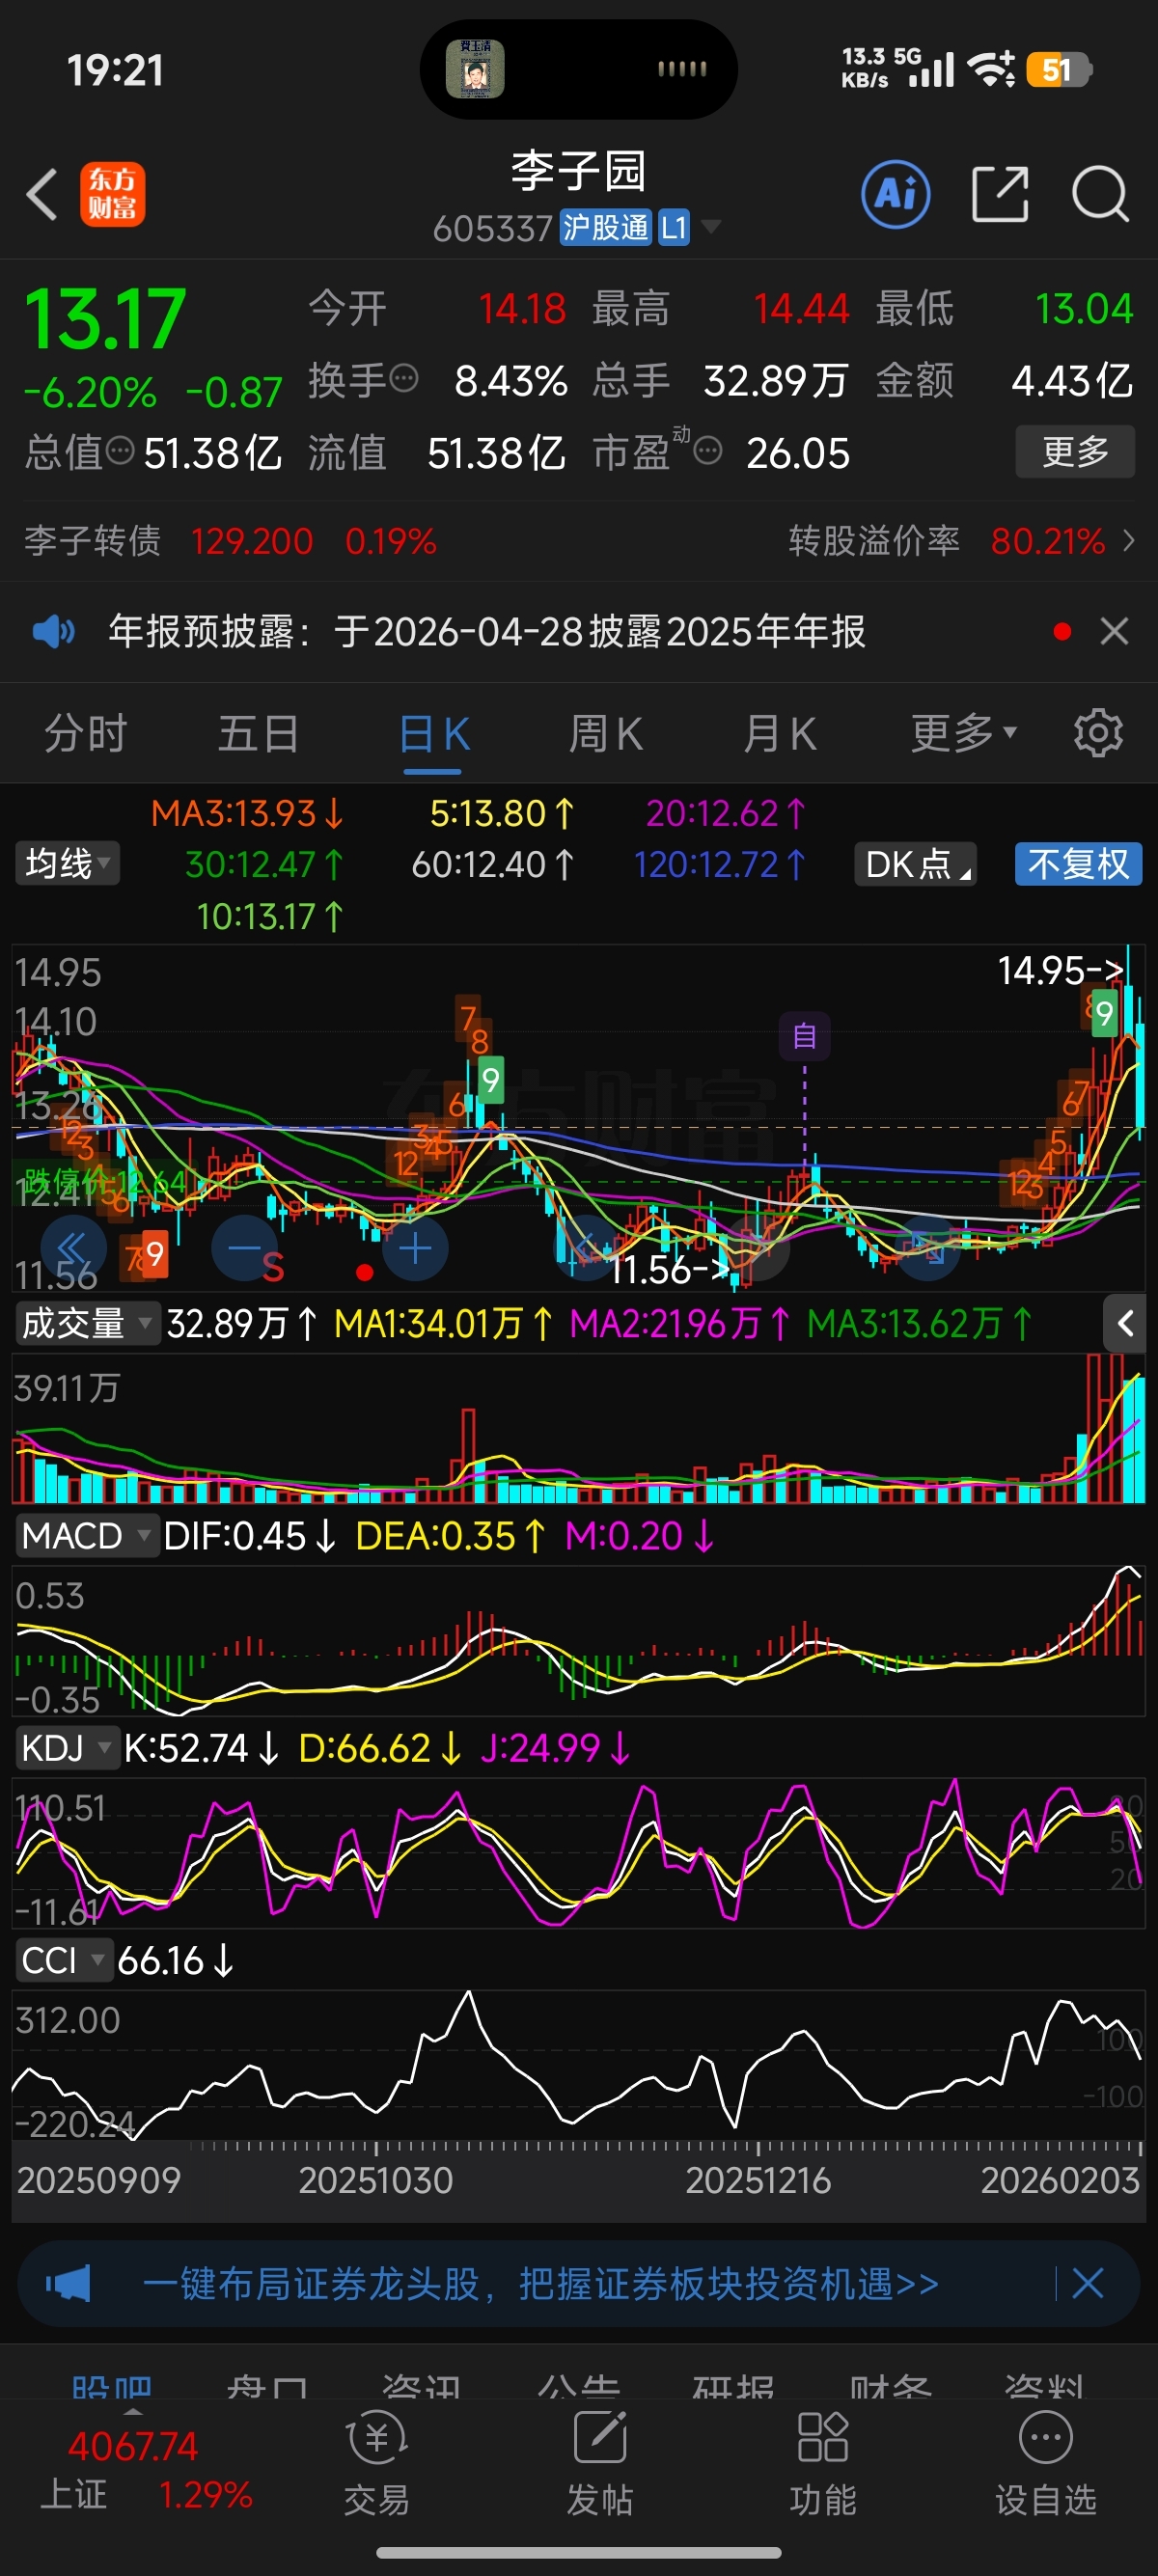This screenshot has height=2576, width=1158.
Task: Open KDJ indicator dropdown
Action: 66,1747
